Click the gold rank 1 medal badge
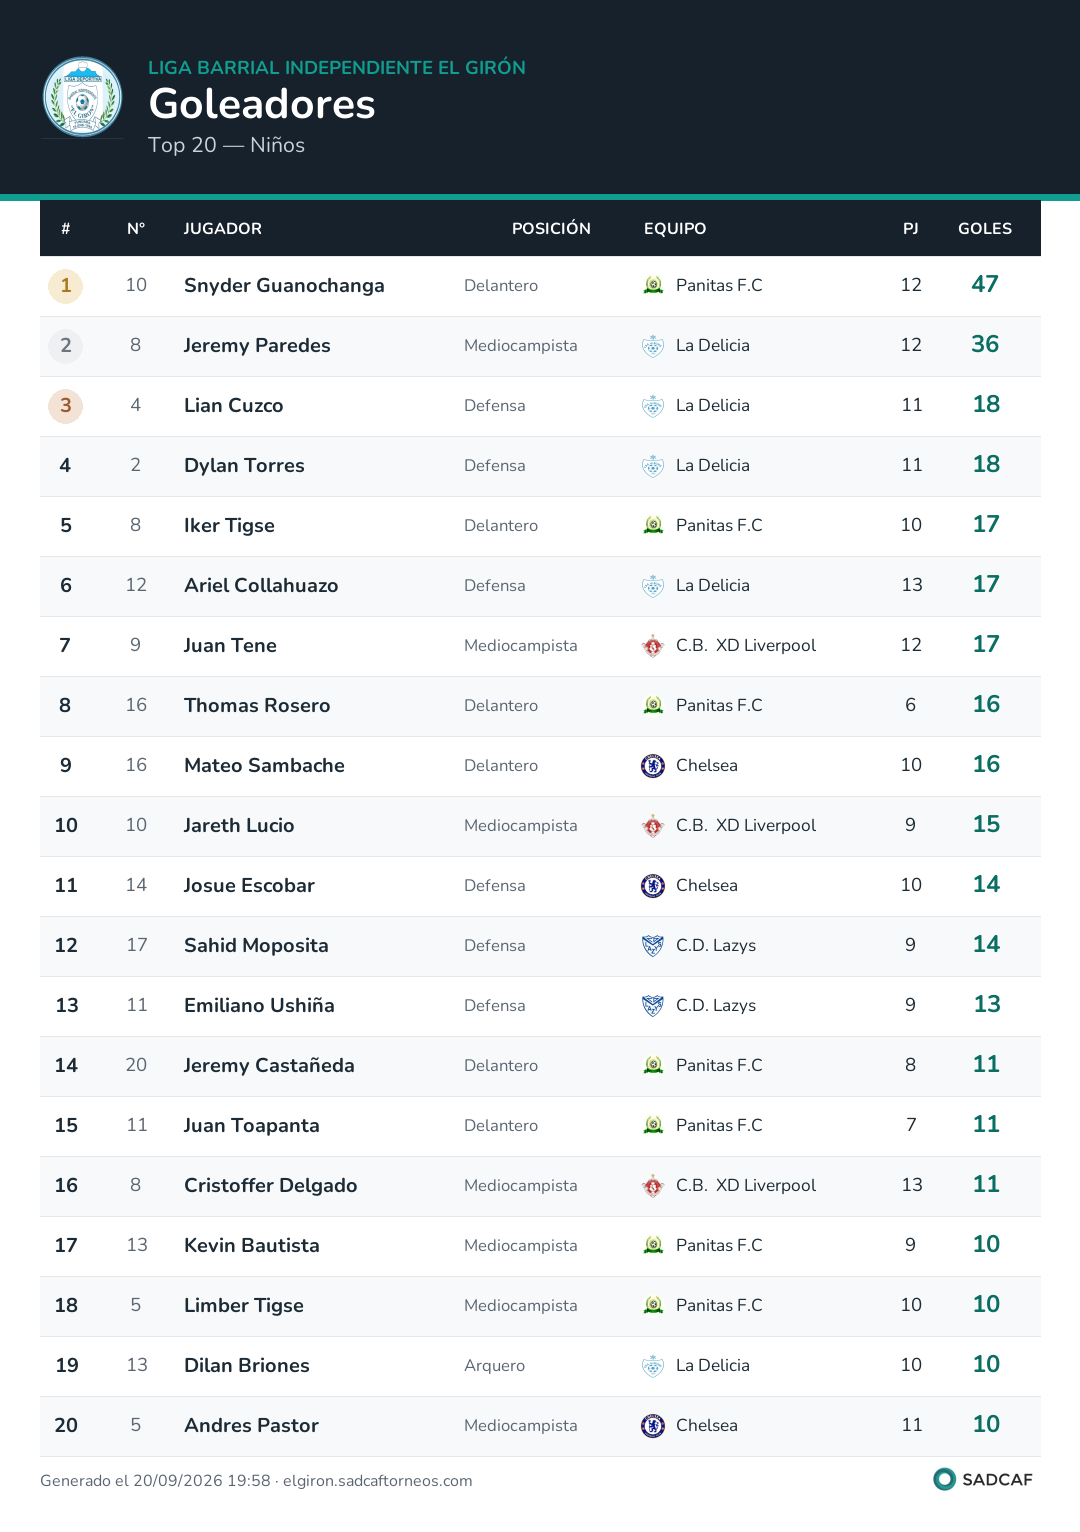 [x=66, y=286]
